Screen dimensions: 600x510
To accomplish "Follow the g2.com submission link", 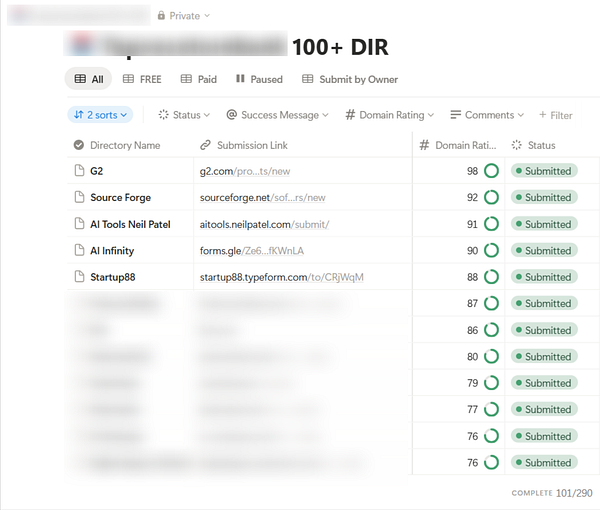I will (245, 171).
